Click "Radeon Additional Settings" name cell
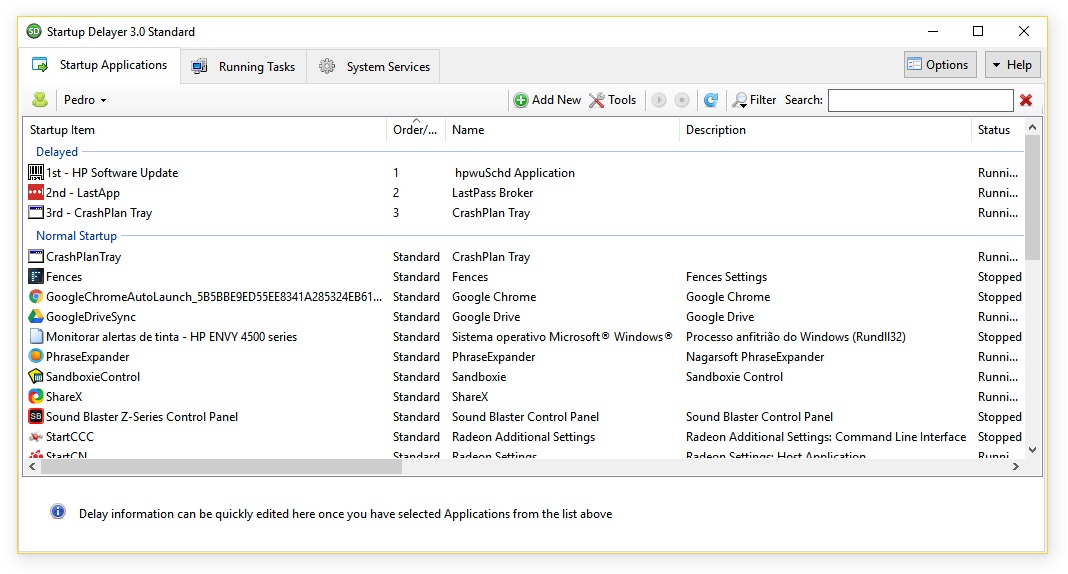This screenshot has height=574, width=1068. tap(523, 437)
